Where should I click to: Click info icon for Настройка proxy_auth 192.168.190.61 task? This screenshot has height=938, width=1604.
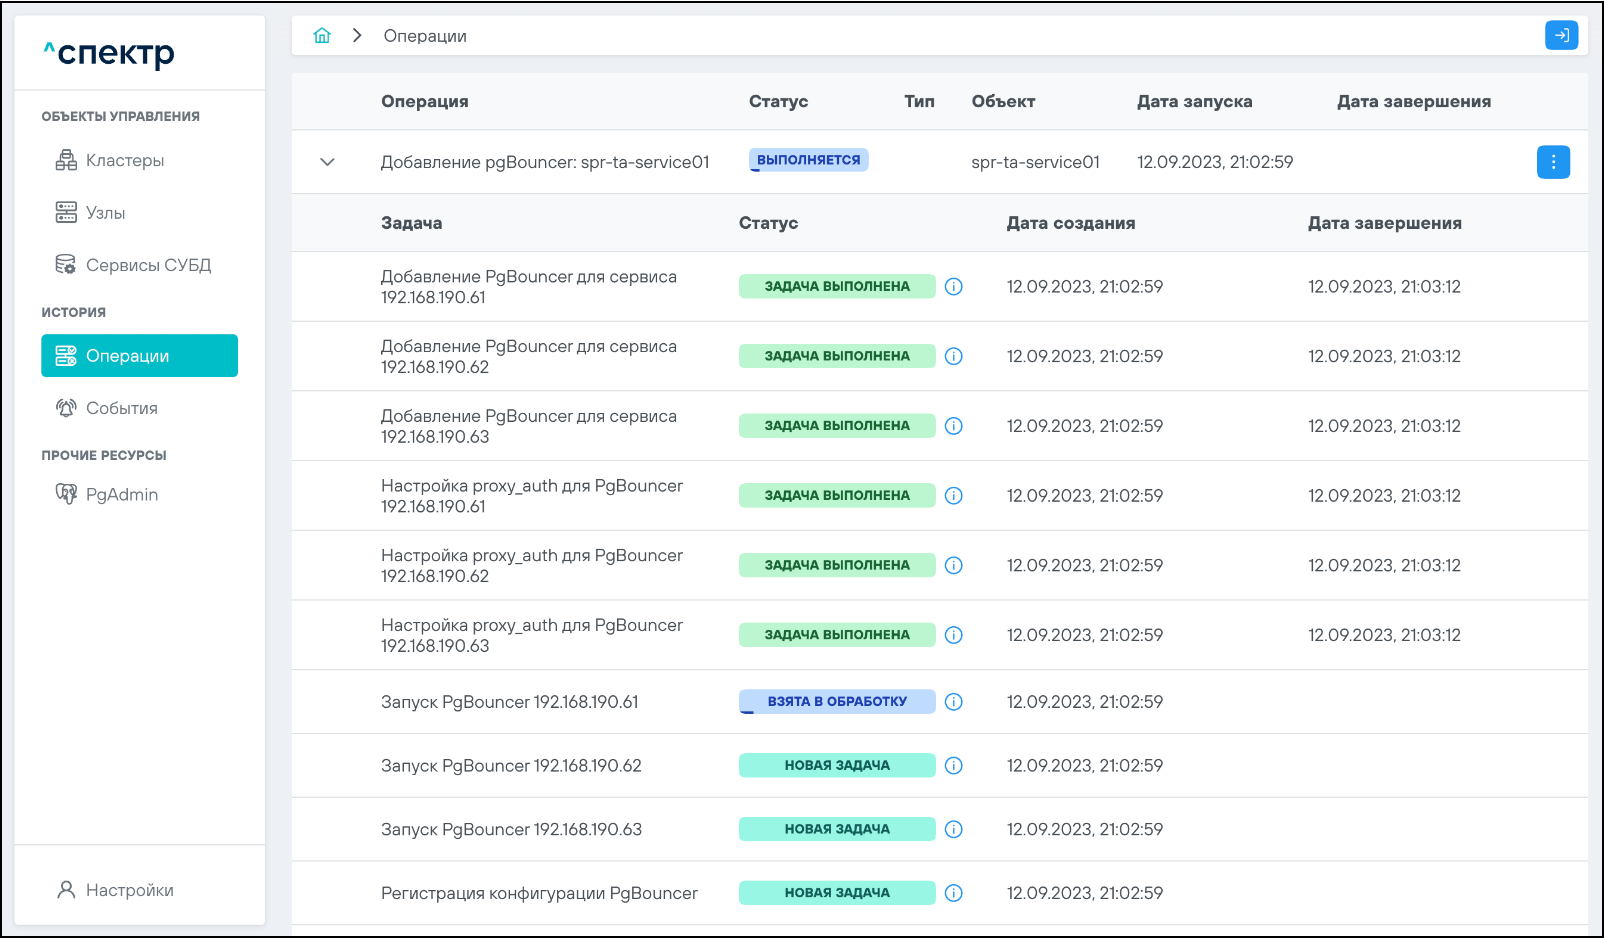tap(954, 496)
